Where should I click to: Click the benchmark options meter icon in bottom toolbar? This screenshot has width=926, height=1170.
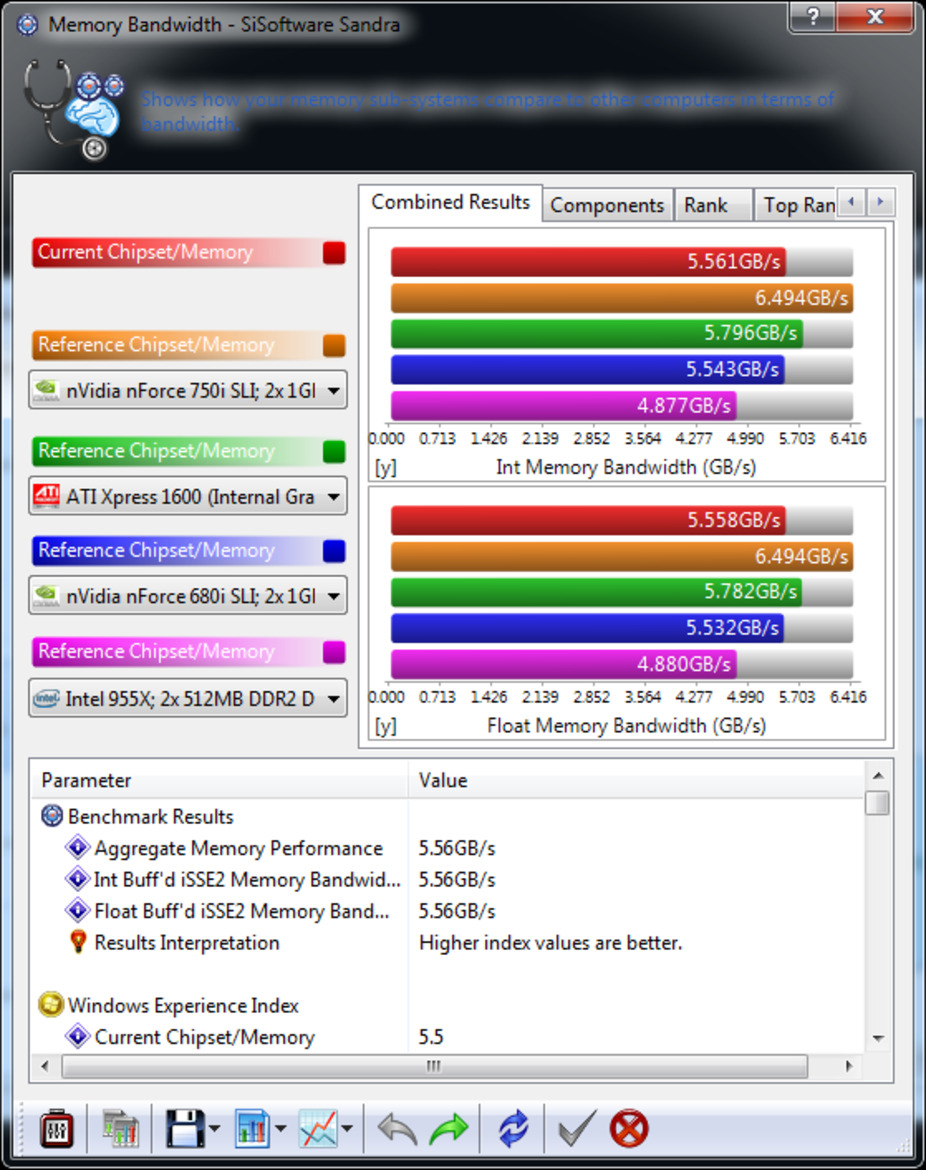tap(56, 1128)
